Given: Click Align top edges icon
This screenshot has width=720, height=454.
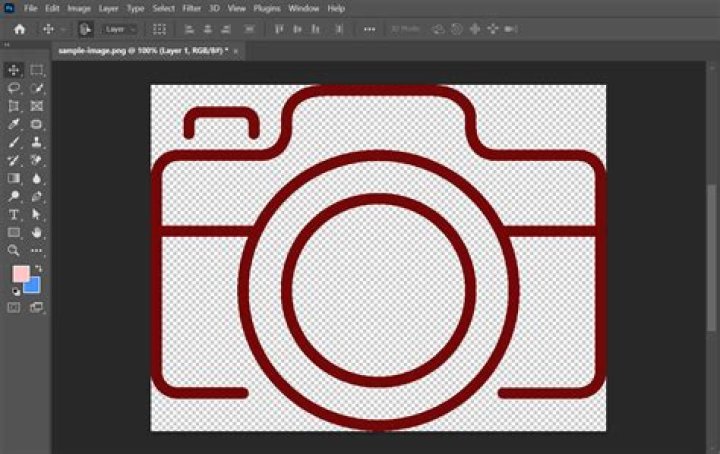Looking at the screenshot, I should [x=279, y=29].
